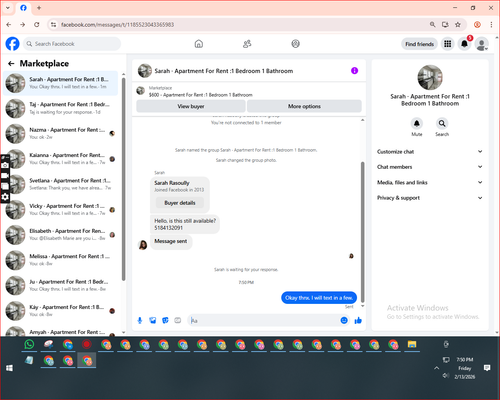Screen dimensions: 500x400
Task: Click the conversation list scrollbar
Action: click(123, 179)
